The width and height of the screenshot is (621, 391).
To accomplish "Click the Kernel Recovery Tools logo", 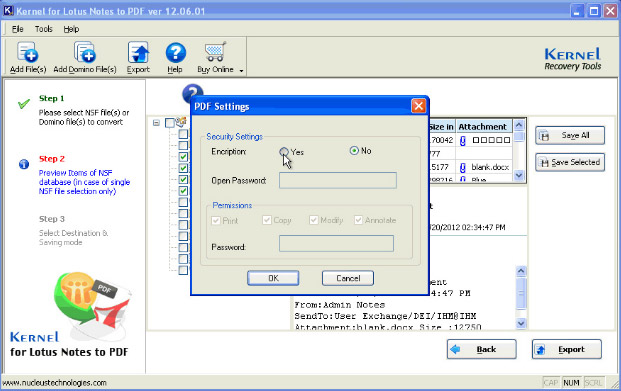I will click(573, 59).
